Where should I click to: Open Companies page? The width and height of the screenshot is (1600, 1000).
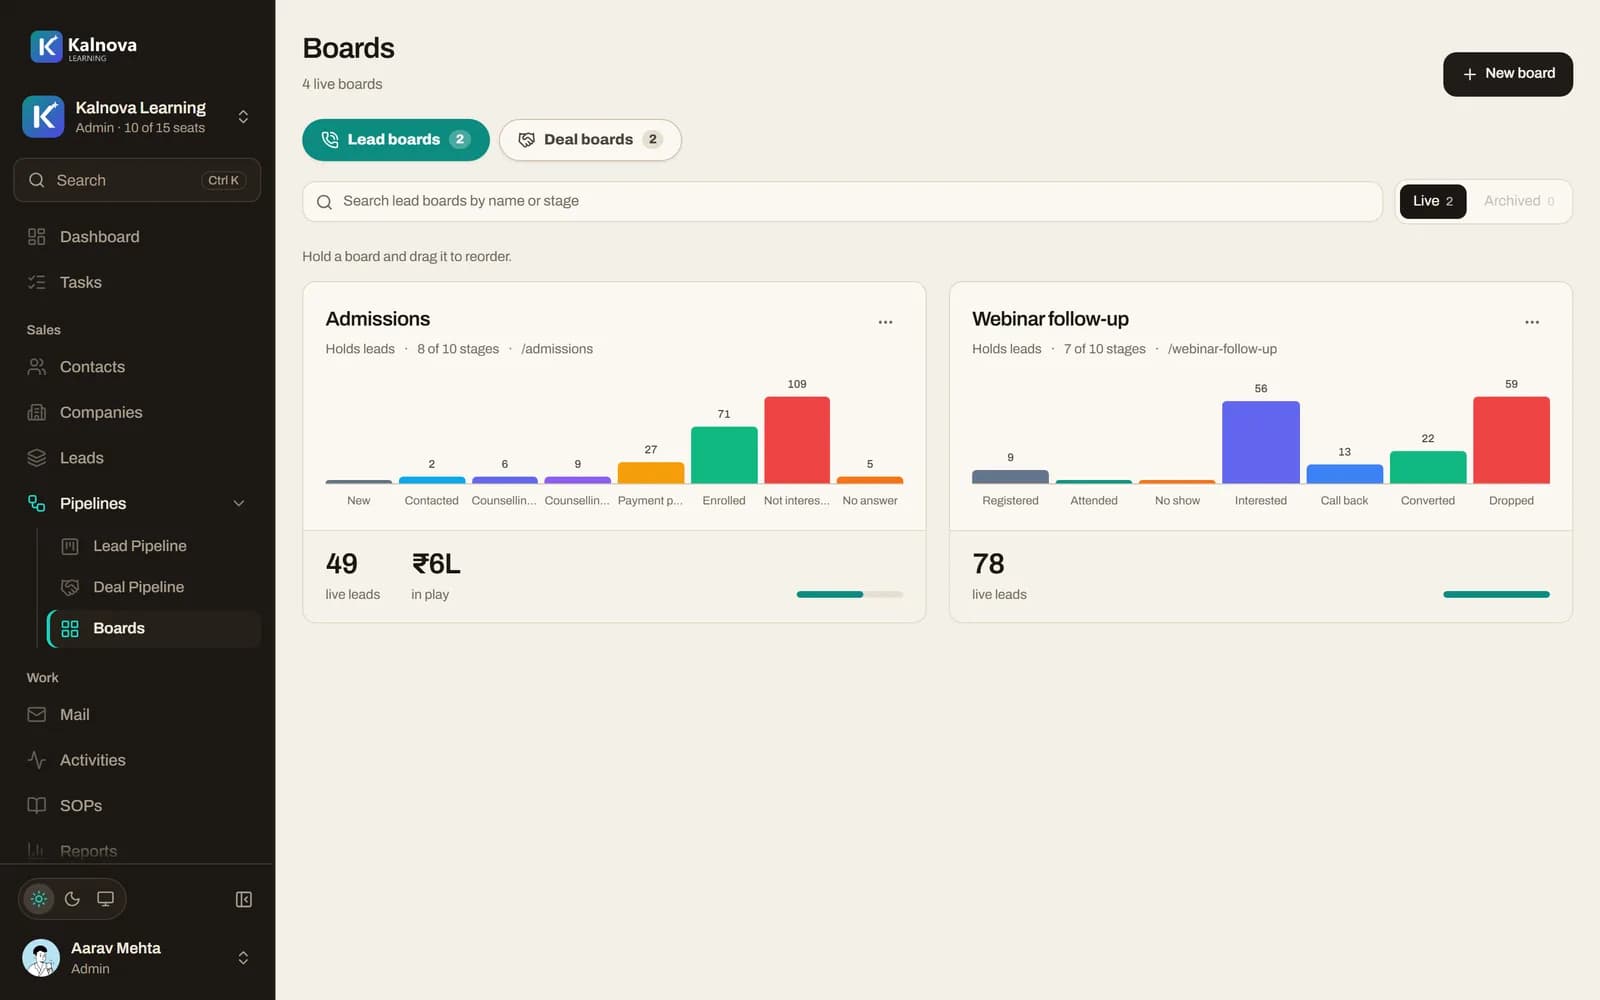[x=137, y=413]
